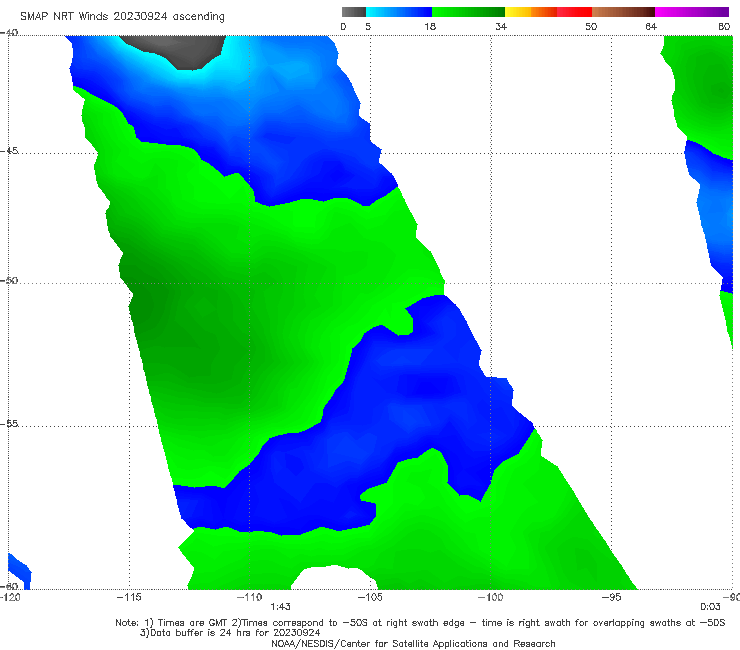Click the latitude label '-55'

[x=9, y=424]
